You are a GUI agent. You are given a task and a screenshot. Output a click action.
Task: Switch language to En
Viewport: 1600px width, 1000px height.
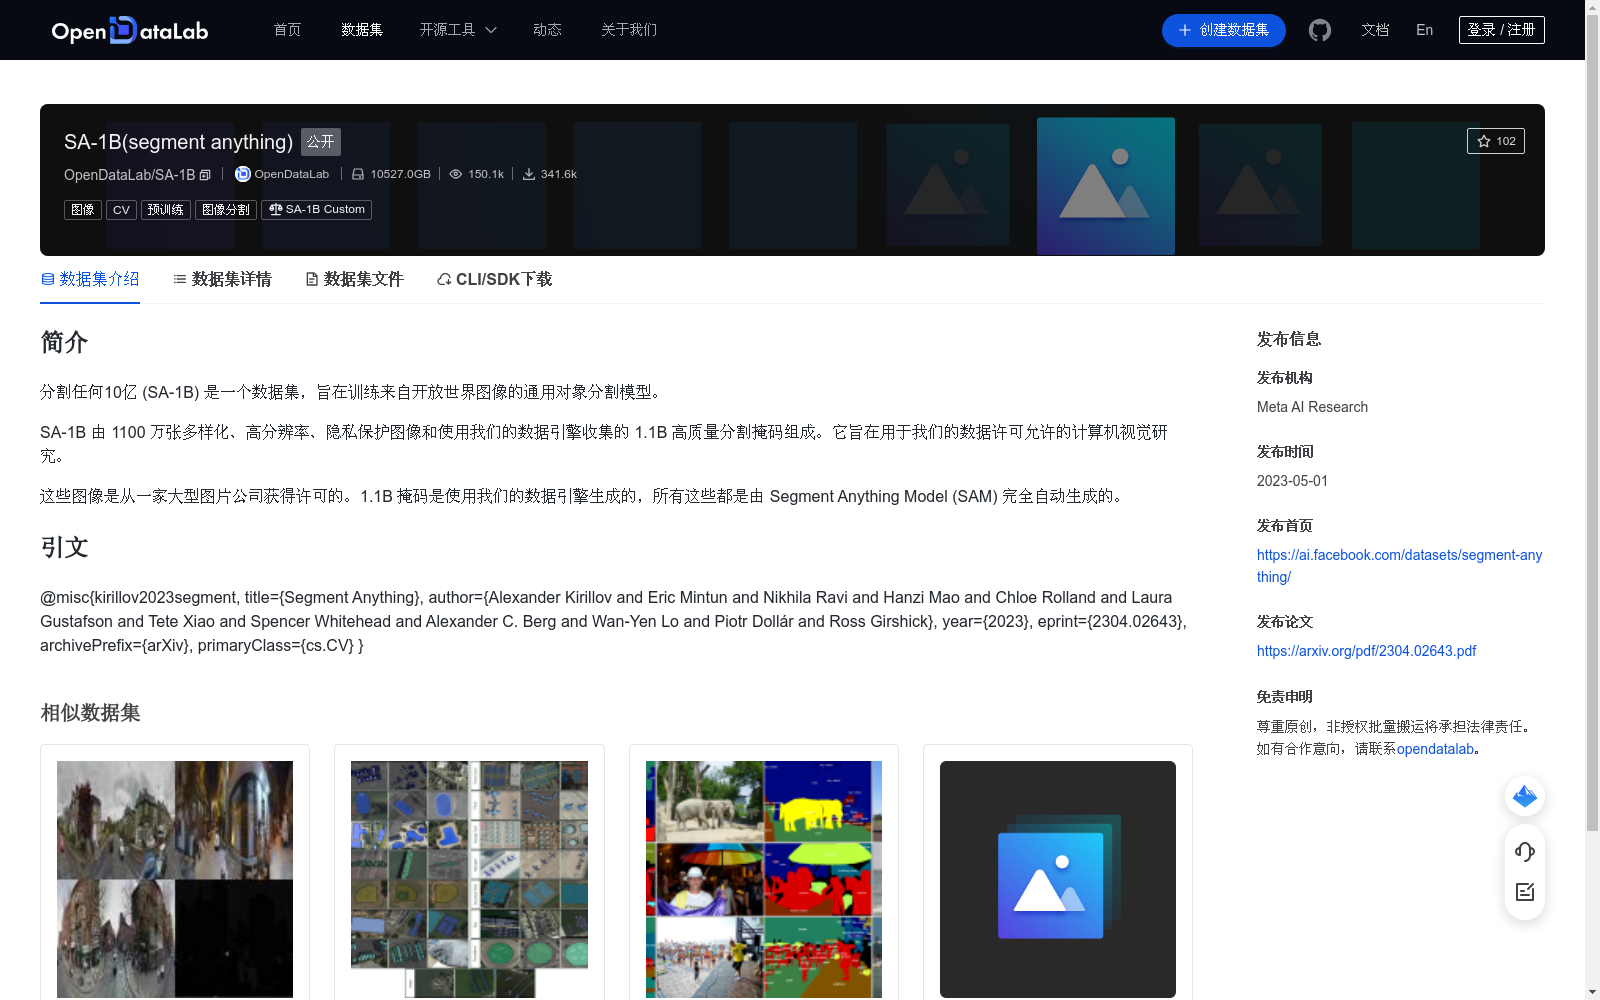(x=1424, y=30)
